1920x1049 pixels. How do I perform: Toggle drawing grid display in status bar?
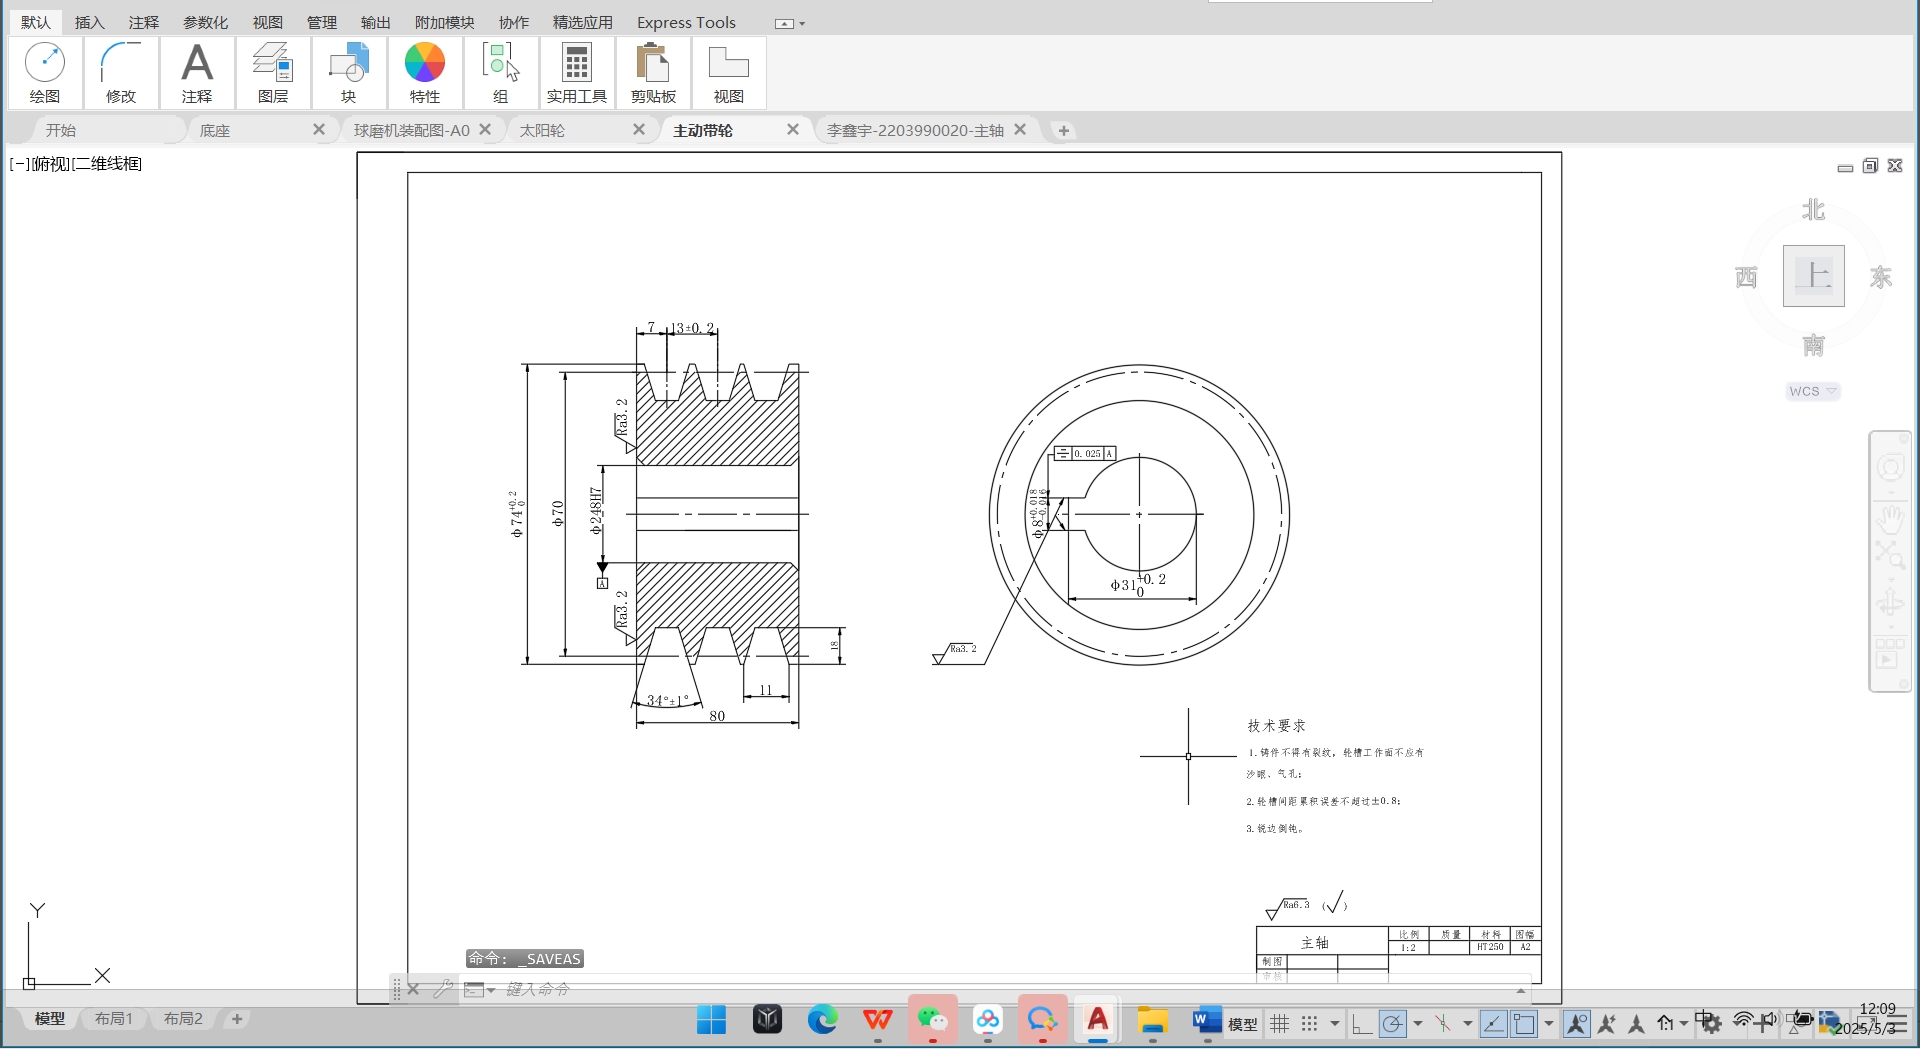click(1280, 1023)
